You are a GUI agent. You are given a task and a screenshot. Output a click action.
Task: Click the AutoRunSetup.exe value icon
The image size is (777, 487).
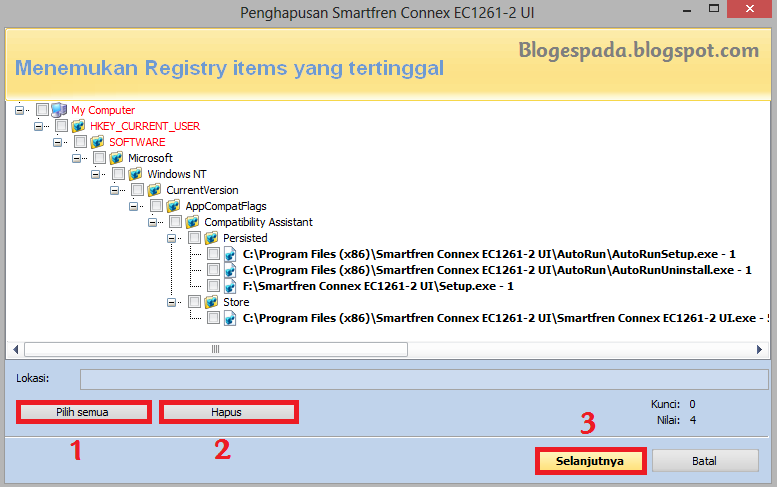230,254
